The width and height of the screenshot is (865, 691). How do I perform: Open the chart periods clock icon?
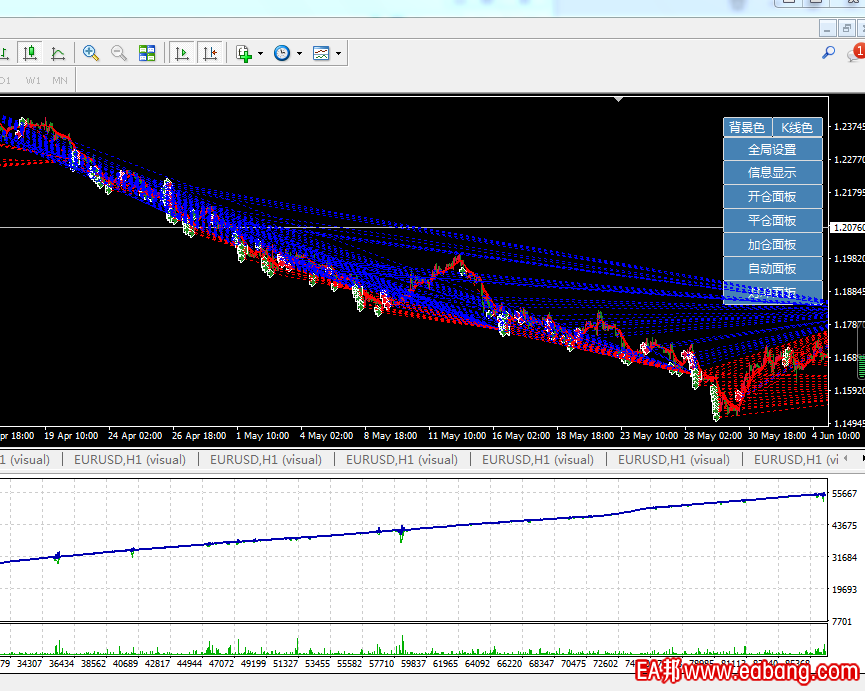pyautogui.click(x=282, y=53)
